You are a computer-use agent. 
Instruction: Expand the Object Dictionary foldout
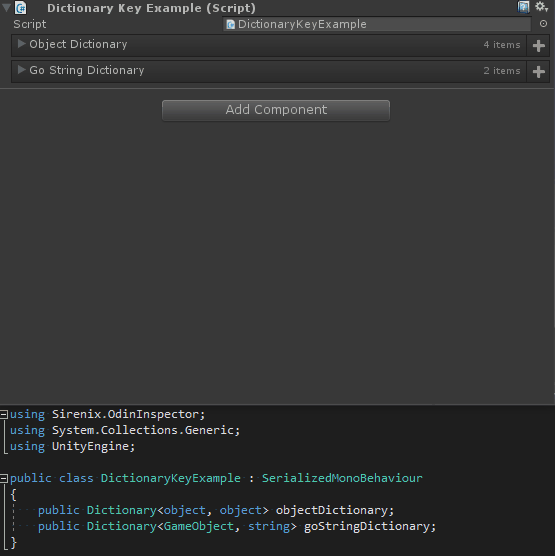click(x=21, y=44)
